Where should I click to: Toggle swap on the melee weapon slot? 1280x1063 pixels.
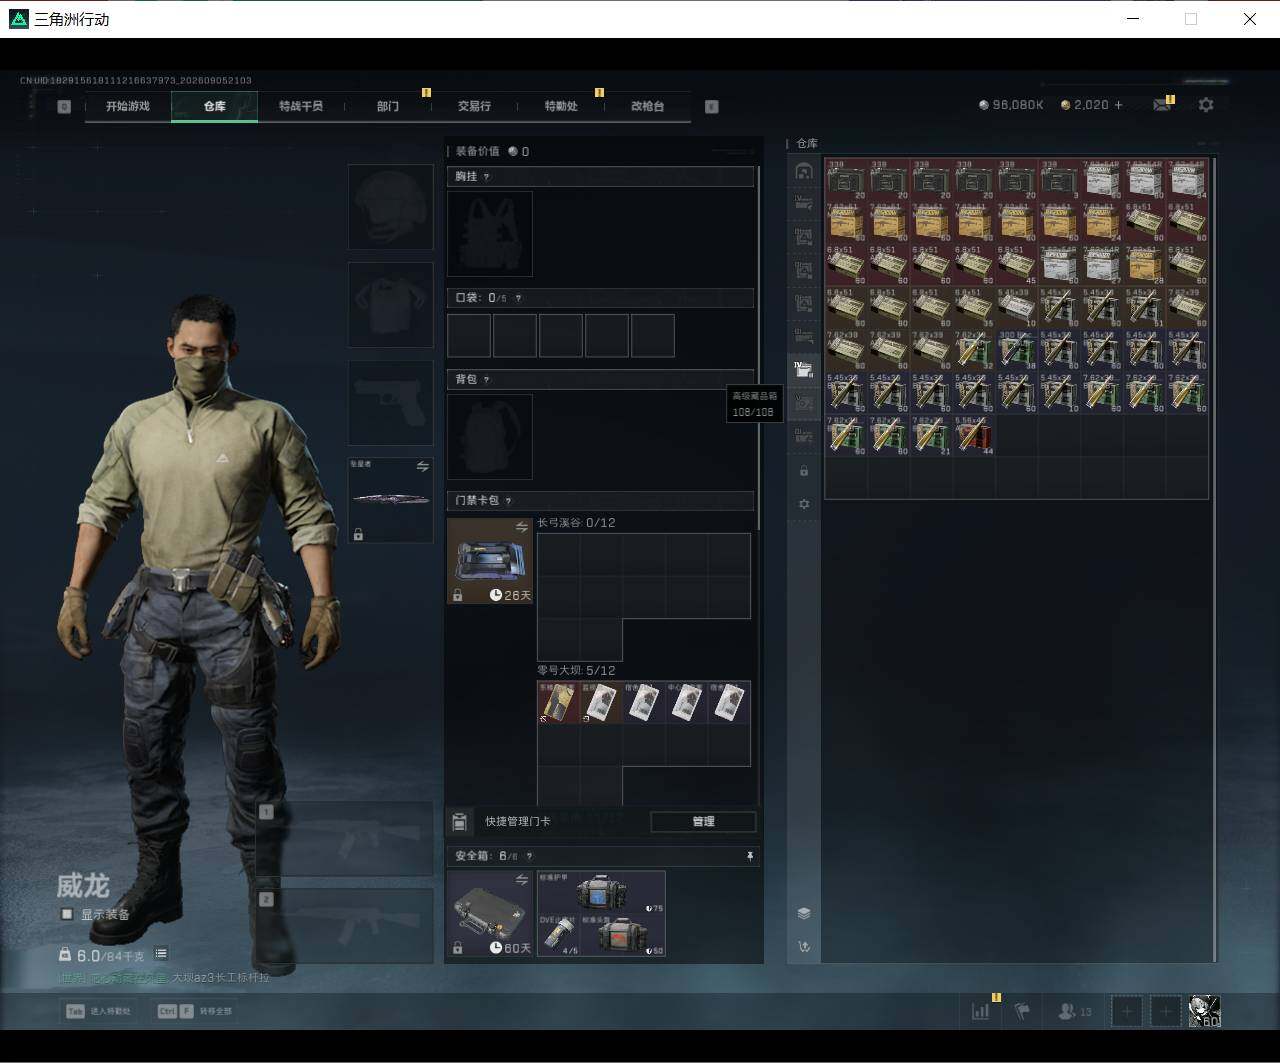(x=422, y=467)
